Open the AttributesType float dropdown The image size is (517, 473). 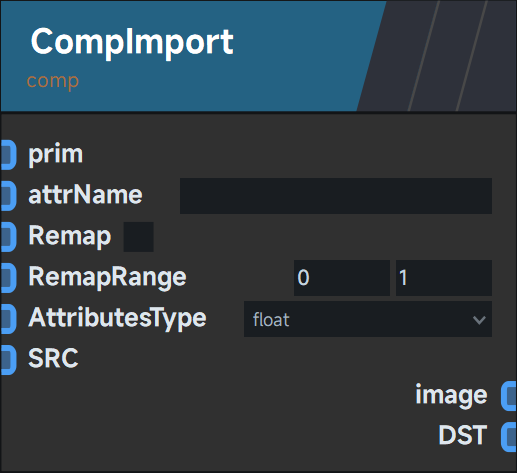pyautogui.click(x=368, y=319)
